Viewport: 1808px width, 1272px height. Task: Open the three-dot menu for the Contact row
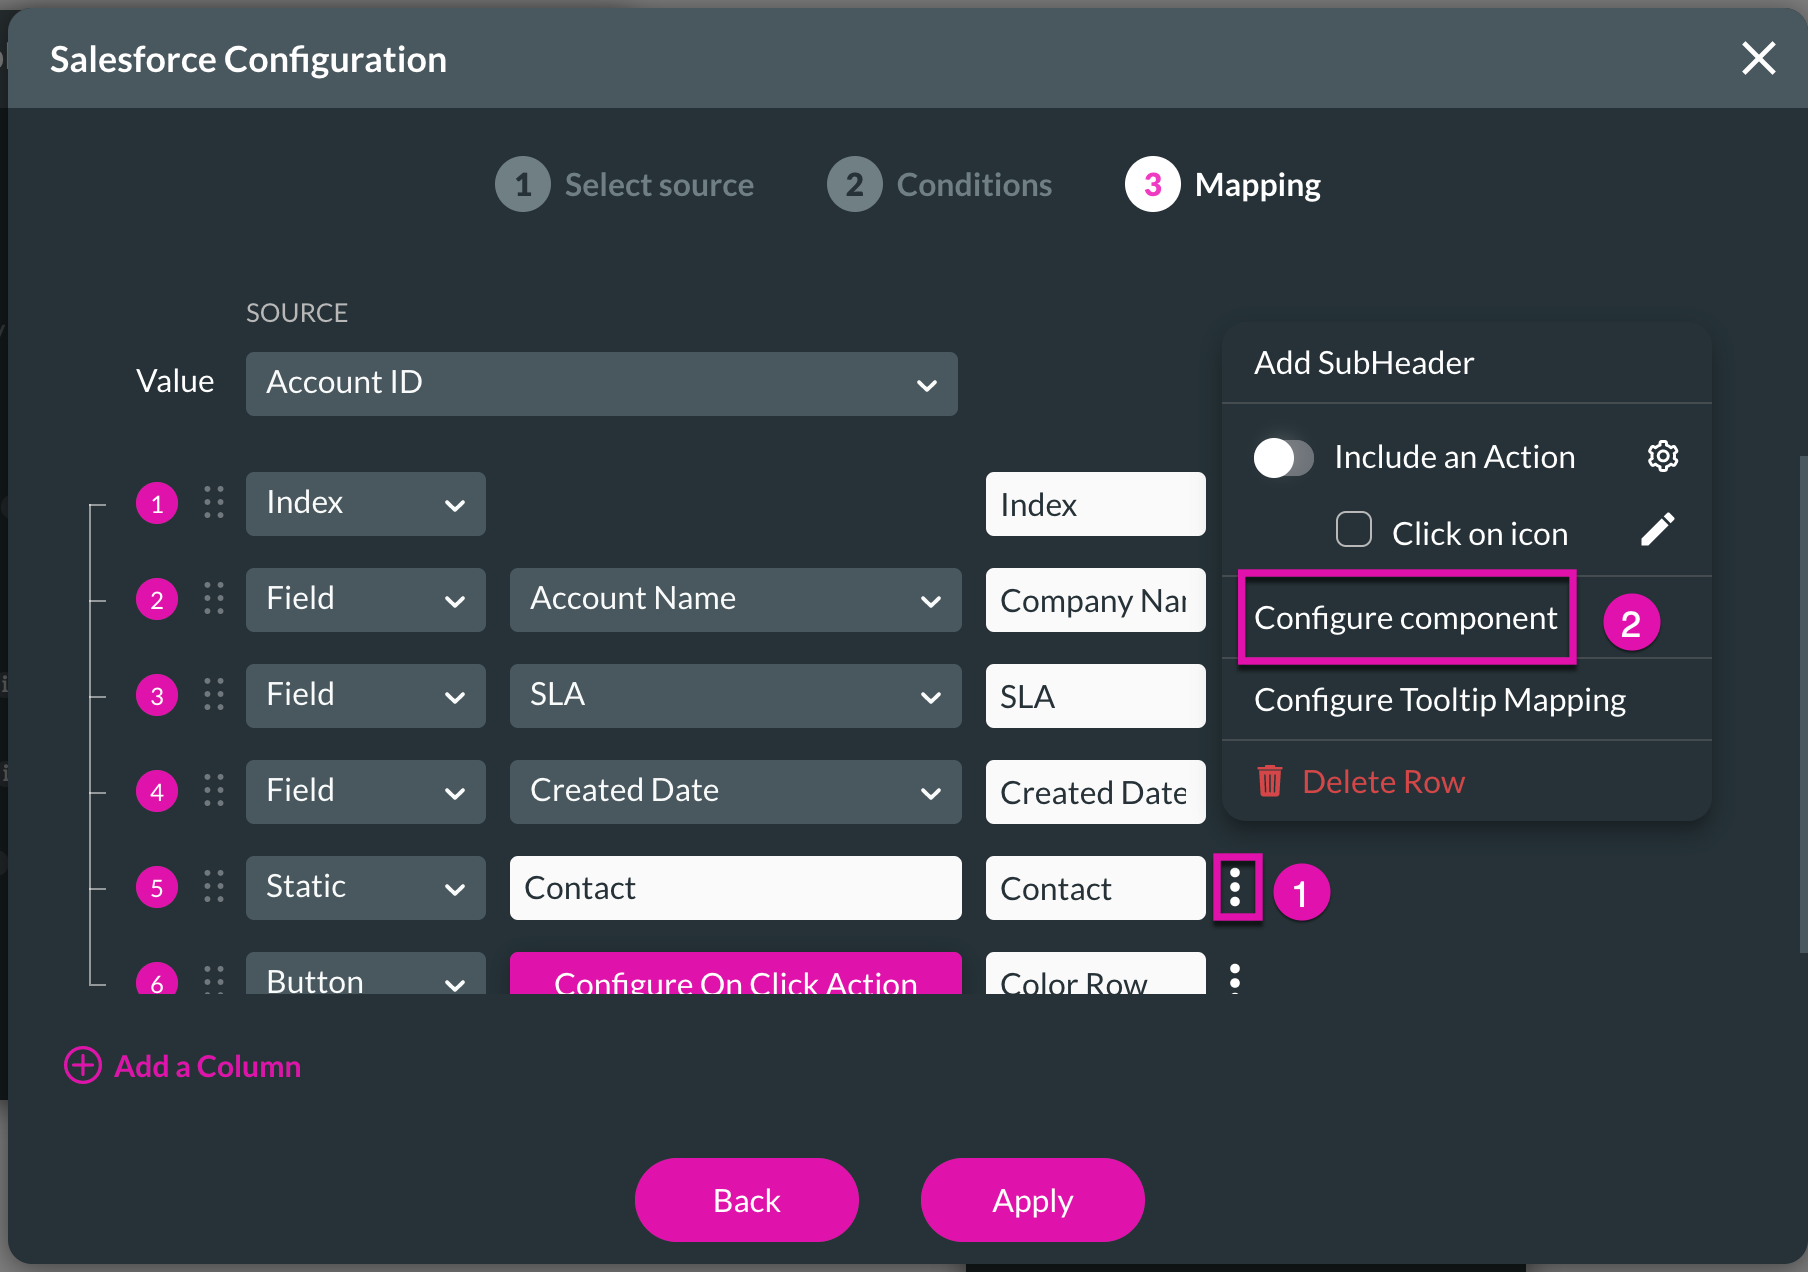[x=1236, y=887]
